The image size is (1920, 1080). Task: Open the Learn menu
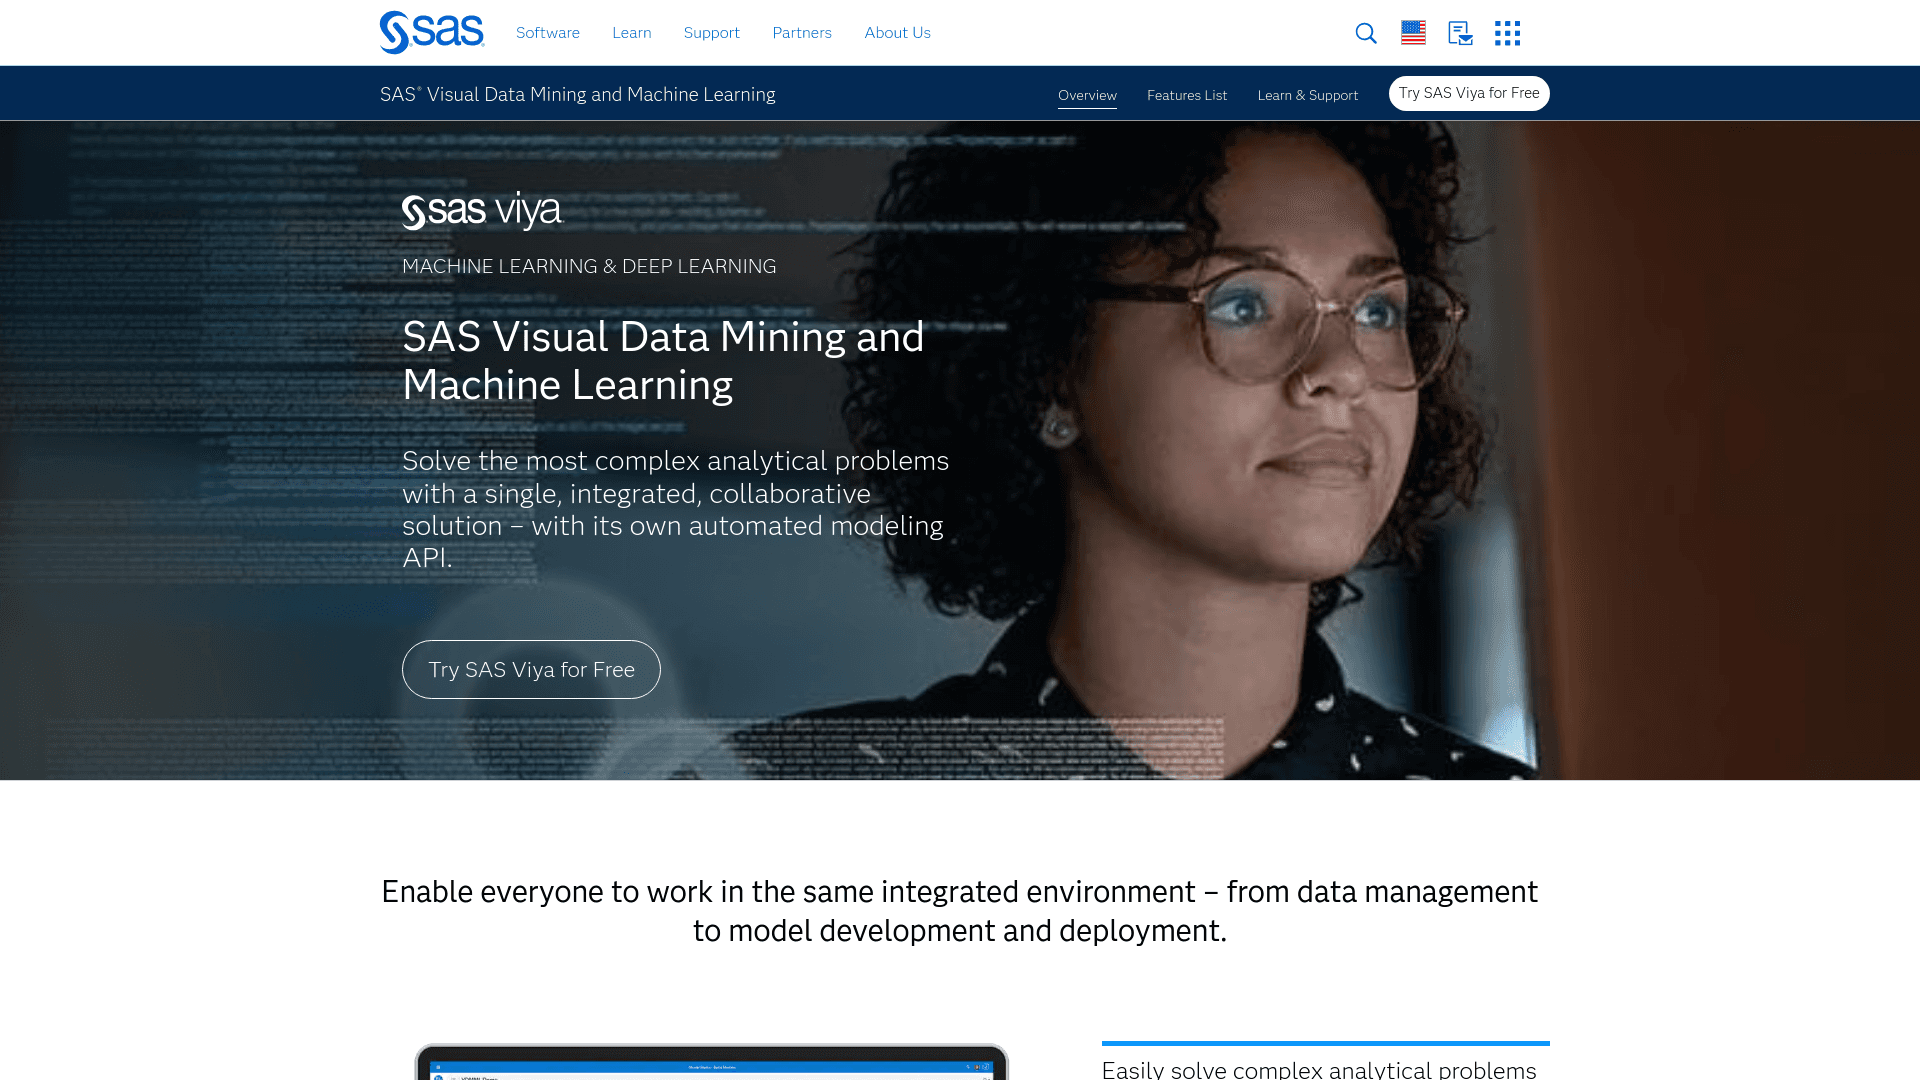coord(631,32)
